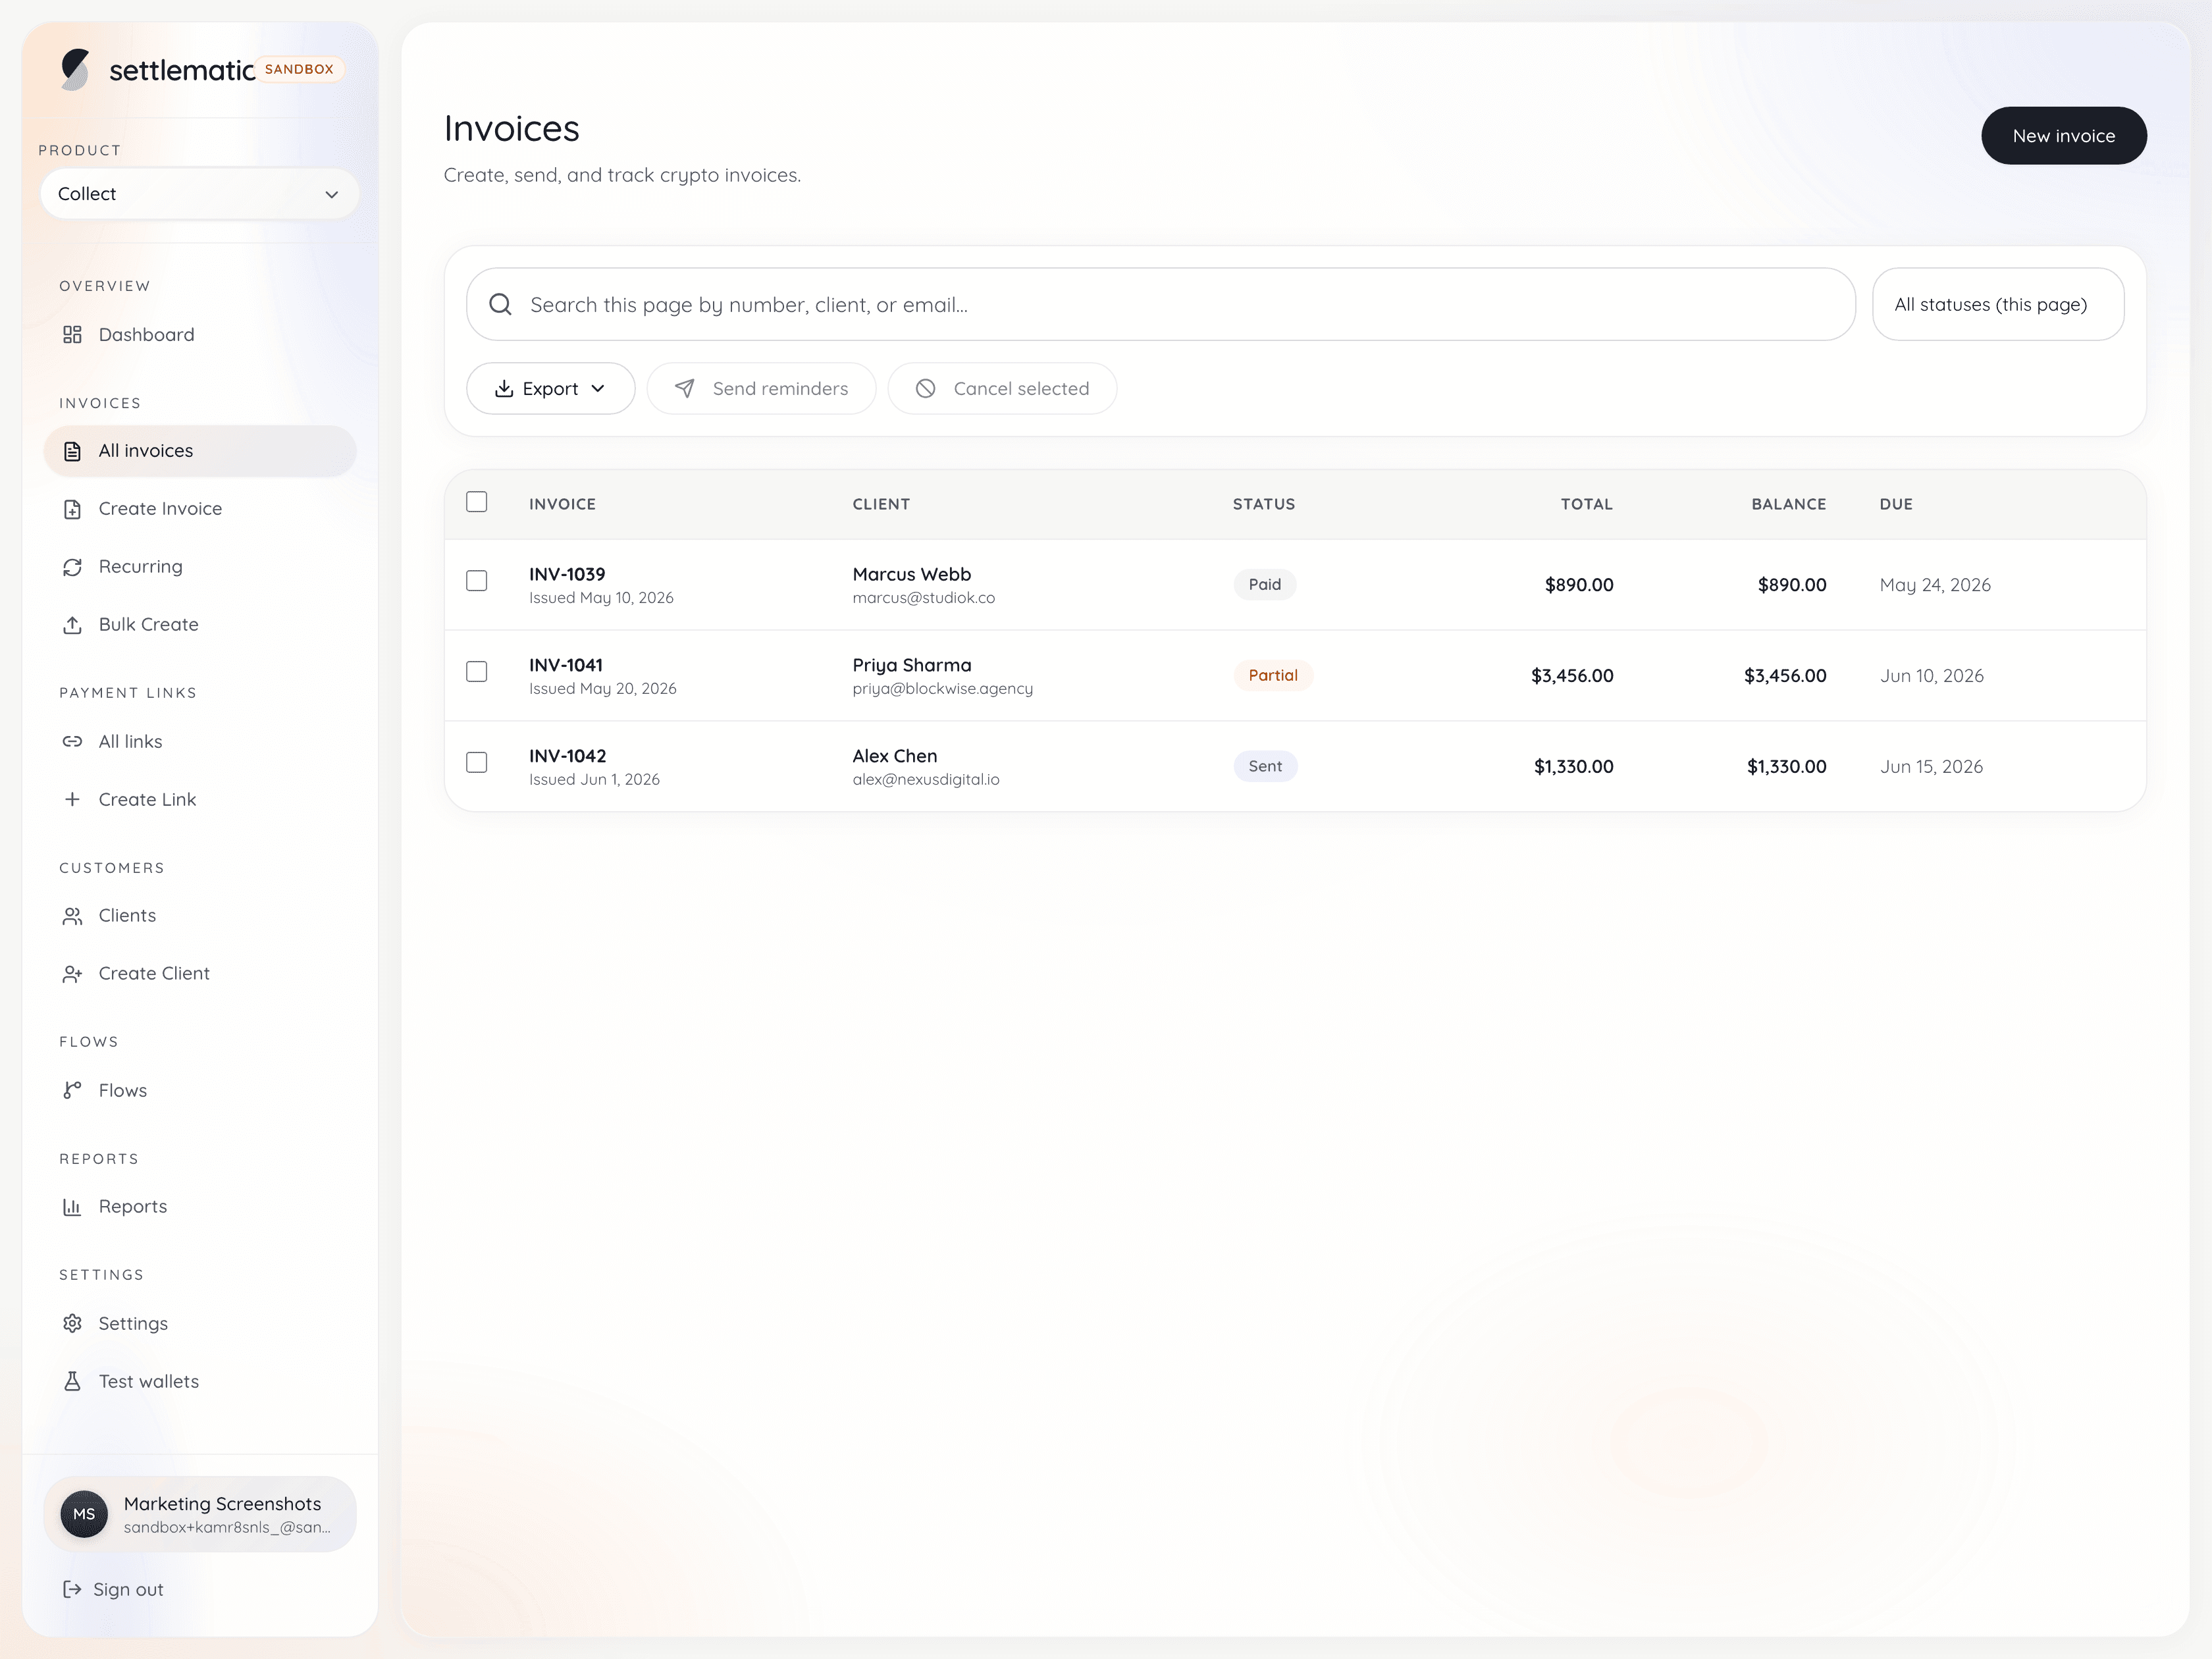Check the INV-1042 row checkbox
This screenshot has width=2212, height=1659.
click(477, 763)
